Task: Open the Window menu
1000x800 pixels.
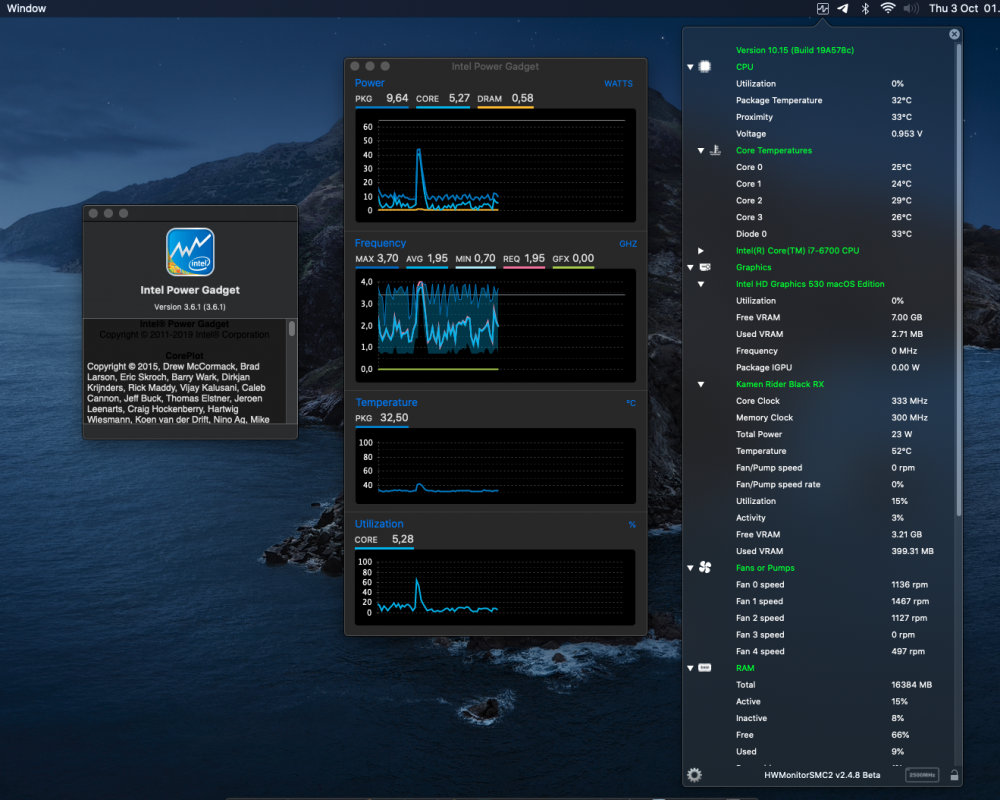Action: tap(26, 8)
